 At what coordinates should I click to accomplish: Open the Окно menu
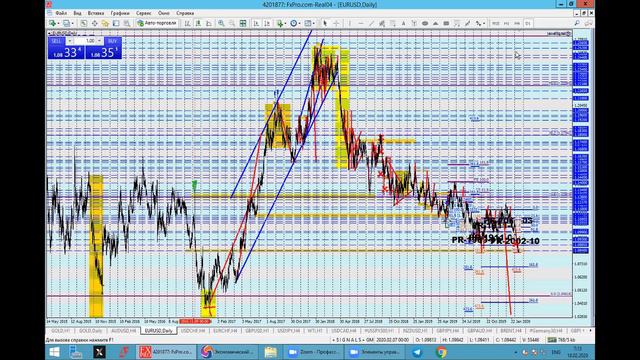pos(164,13)
